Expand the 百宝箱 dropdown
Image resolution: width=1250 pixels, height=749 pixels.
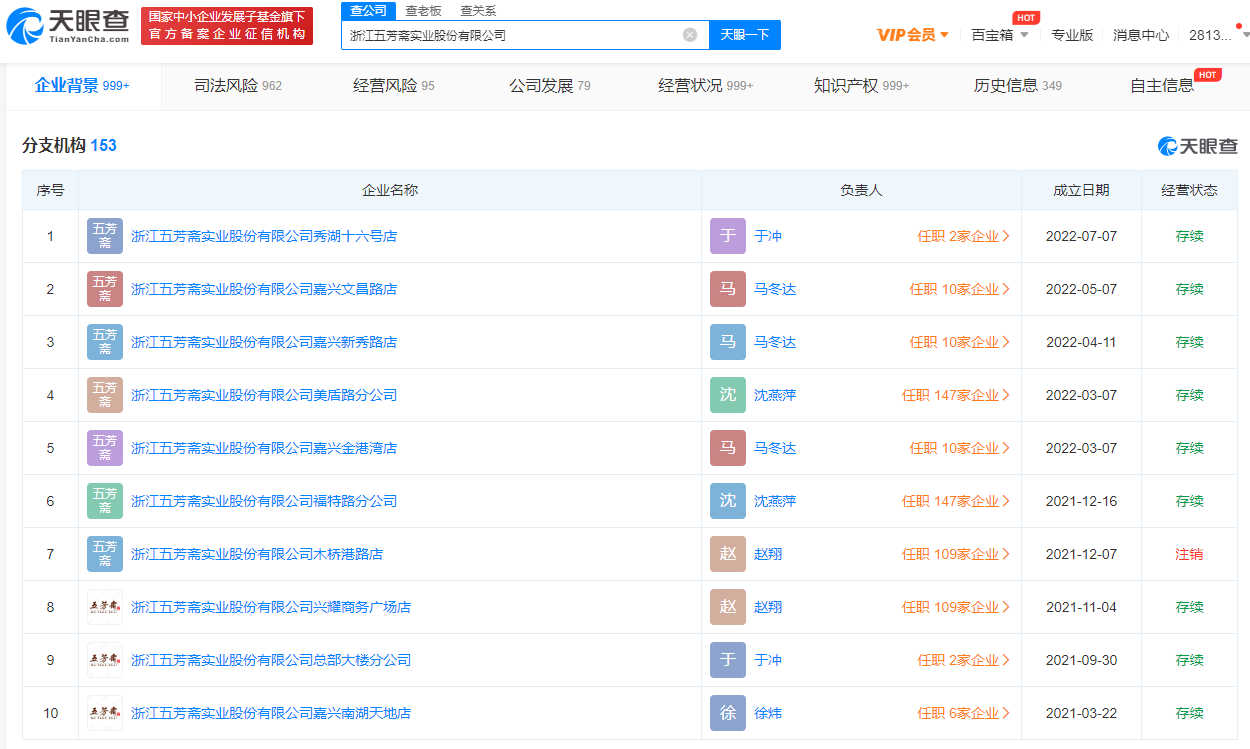click(x=999, y=35)
